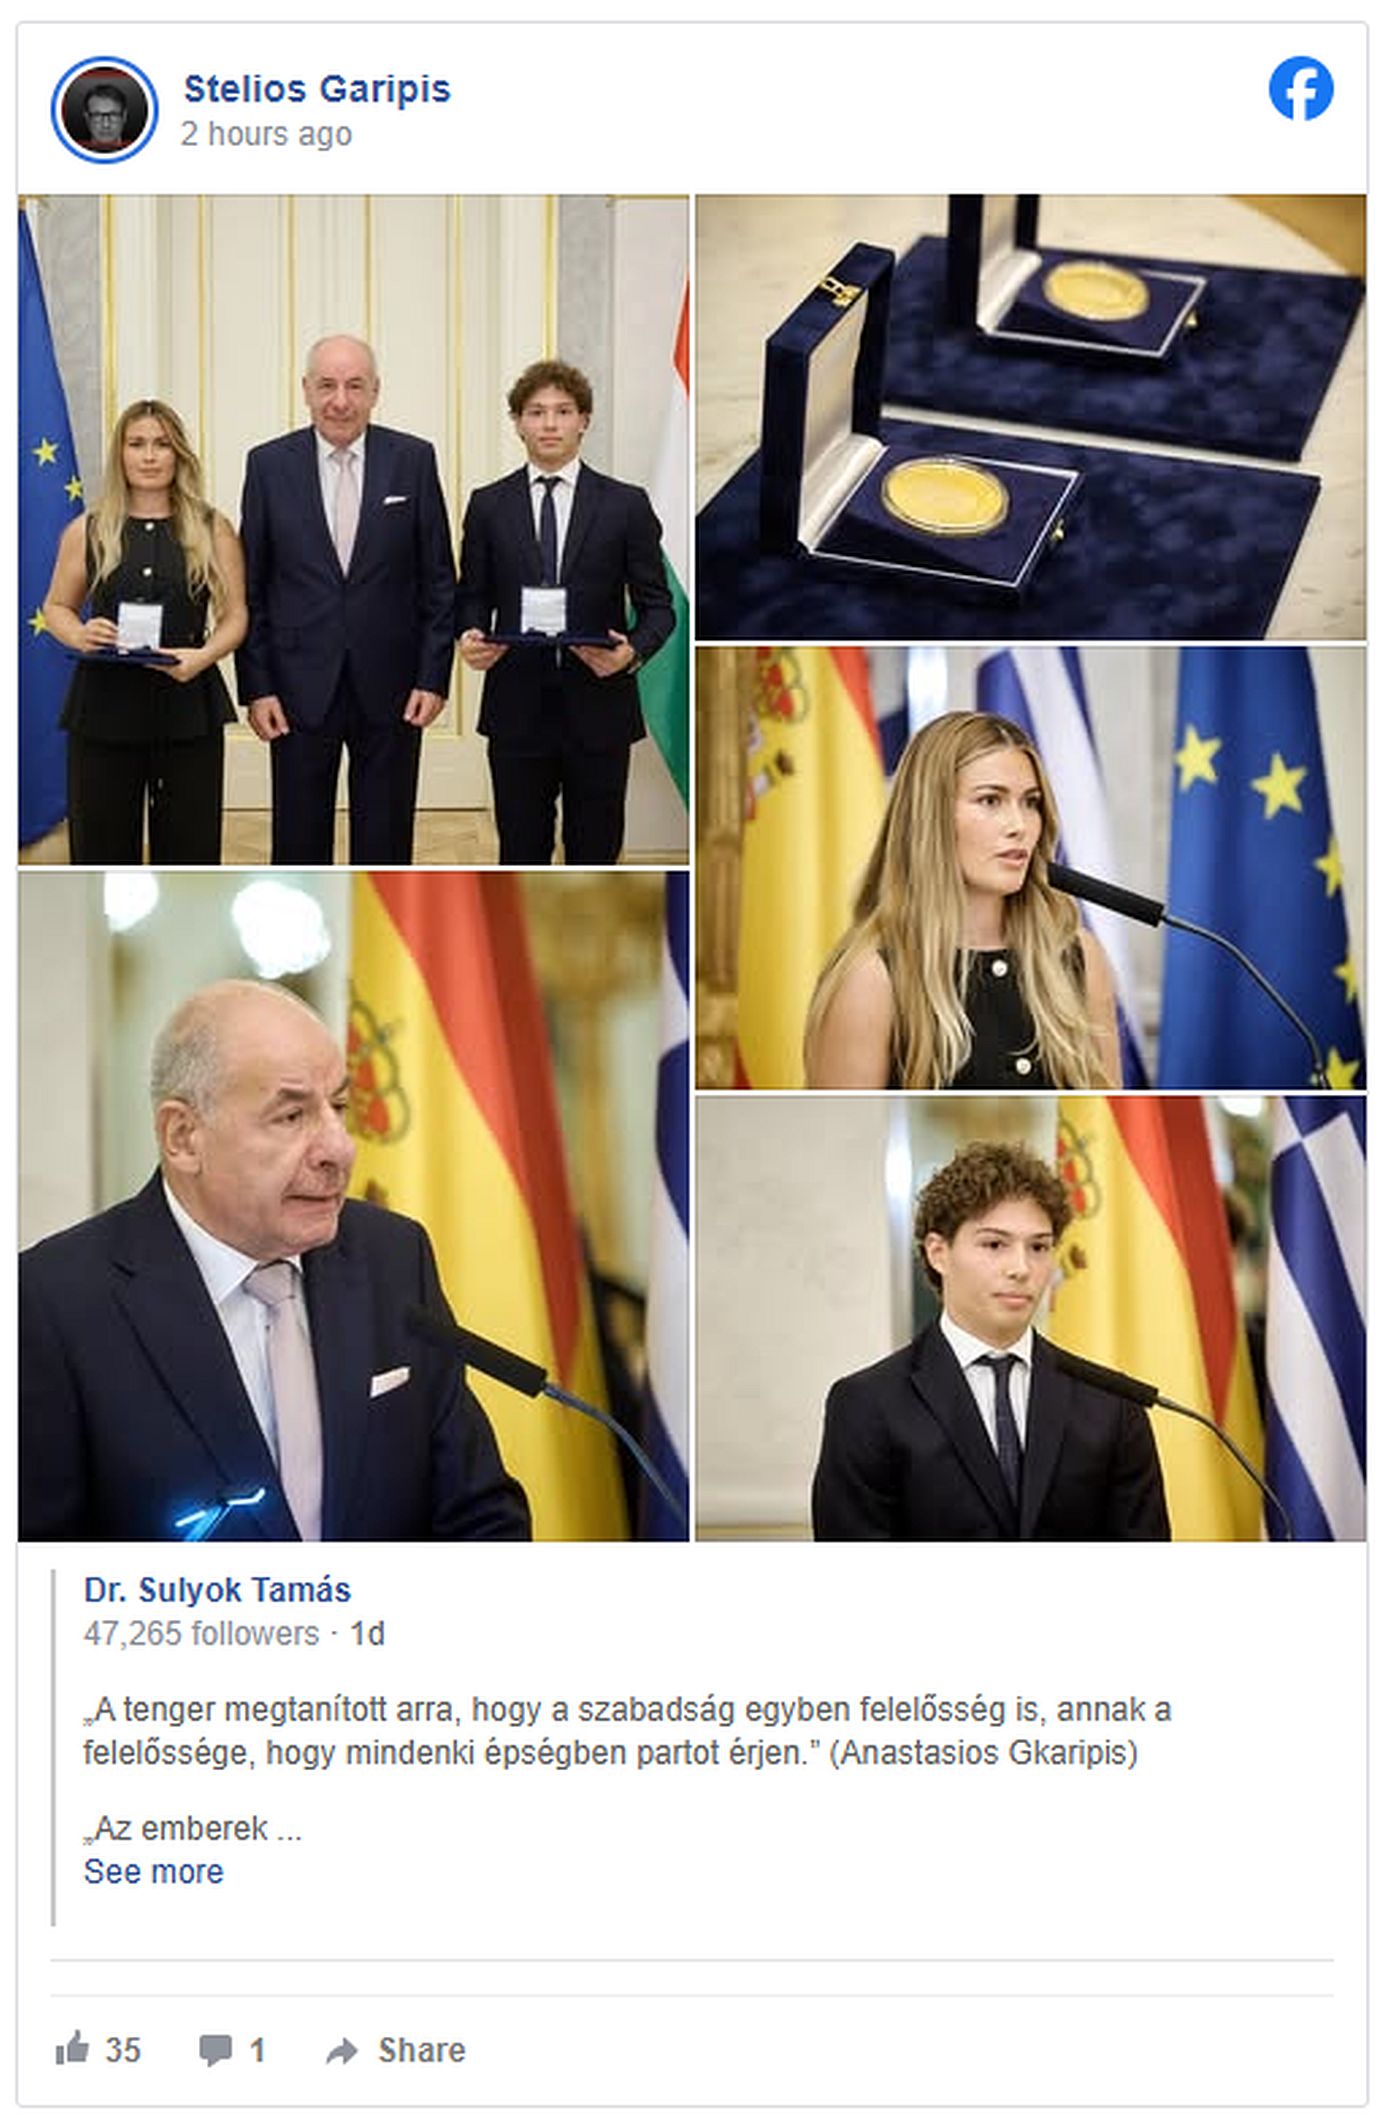View the 47,265 followers text
Viewport: 1390px width, 2126px height.
pos(200,1634)
